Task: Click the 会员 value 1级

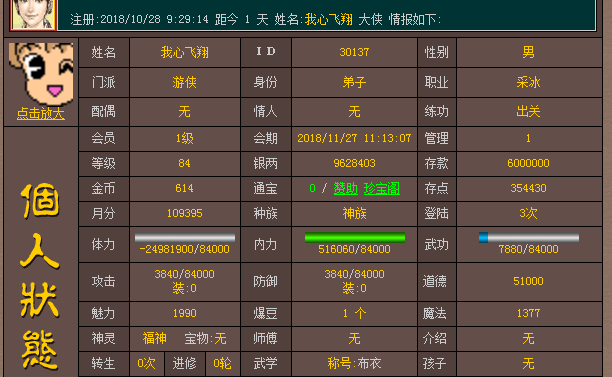Action: point(185,138)
